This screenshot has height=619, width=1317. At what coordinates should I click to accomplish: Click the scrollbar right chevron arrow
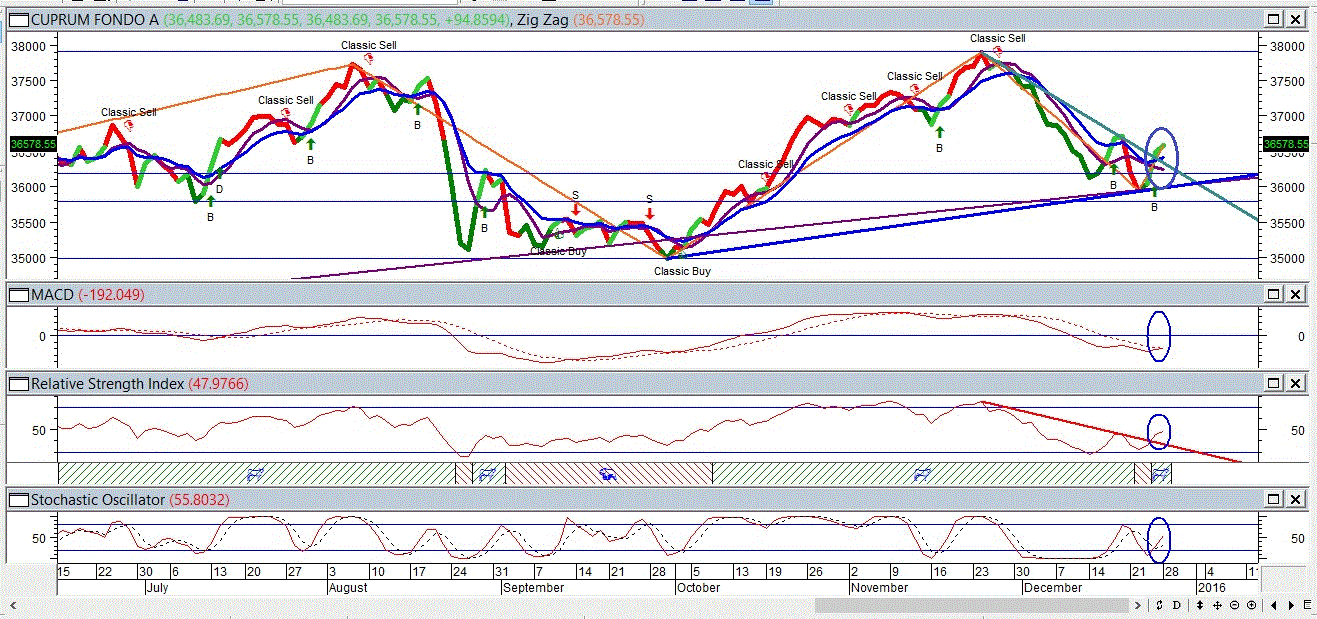coord(1138,605)
